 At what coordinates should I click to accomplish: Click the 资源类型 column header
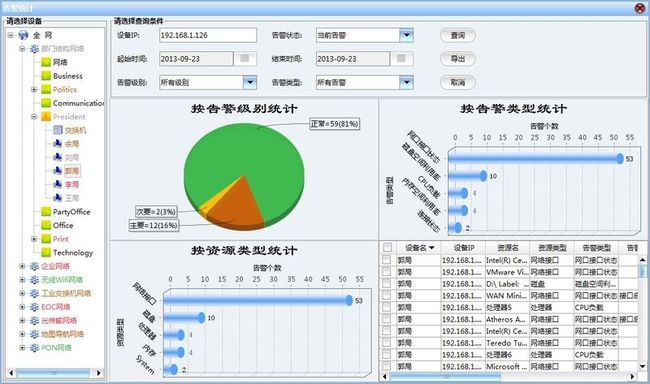tap(552, 248)
